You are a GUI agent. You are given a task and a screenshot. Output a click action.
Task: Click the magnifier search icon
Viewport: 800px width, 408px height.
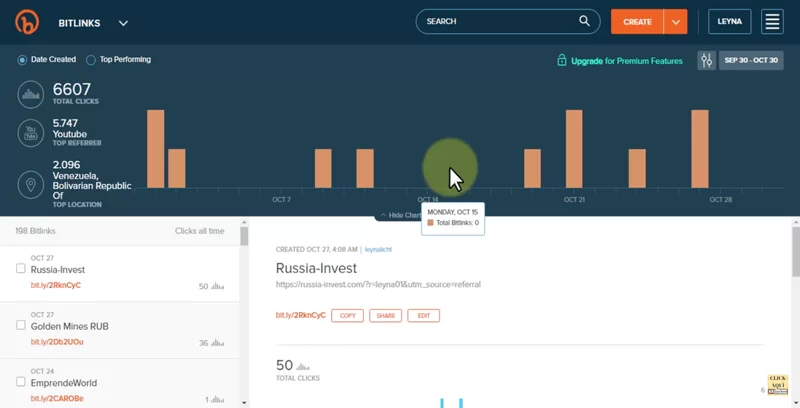[584, 21]
